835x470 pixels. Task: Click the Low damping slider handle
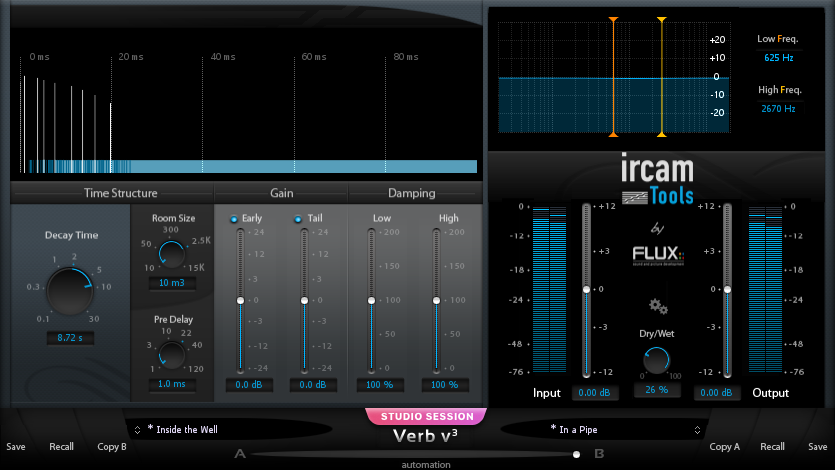pos(371,301)
